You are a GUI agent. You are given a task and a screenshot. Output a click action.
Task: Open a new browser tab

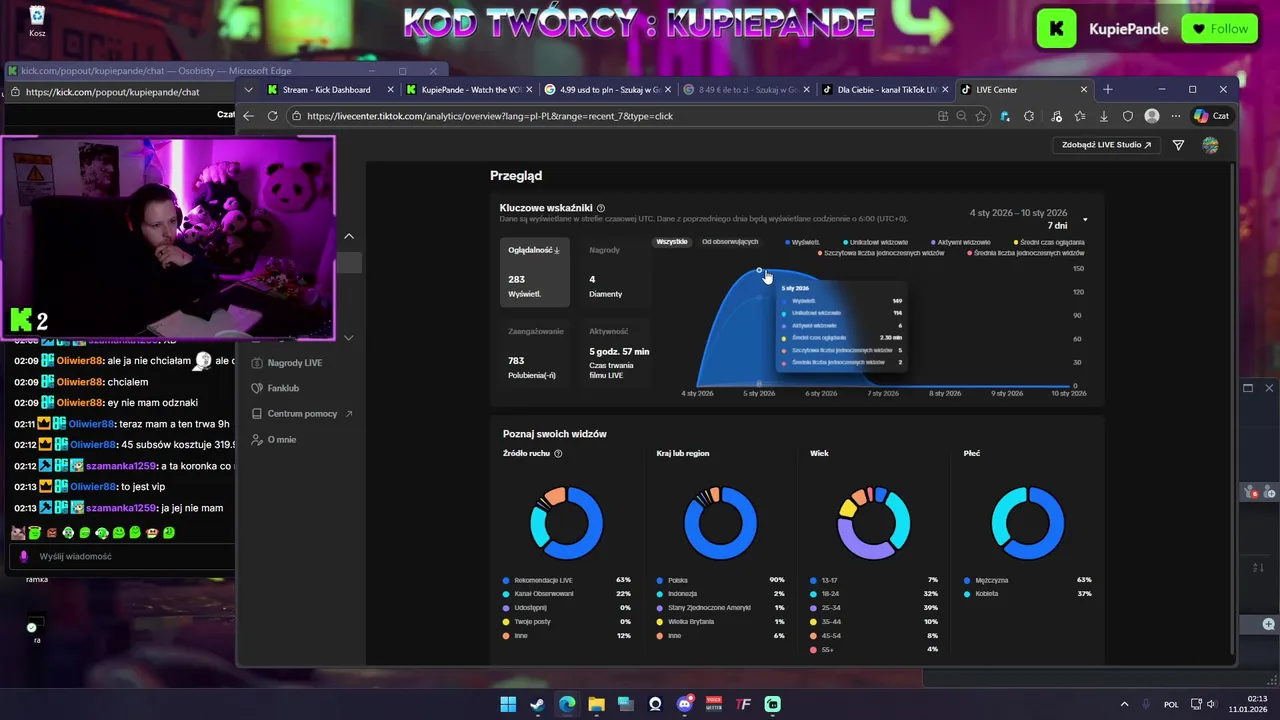pos(1107,89)
